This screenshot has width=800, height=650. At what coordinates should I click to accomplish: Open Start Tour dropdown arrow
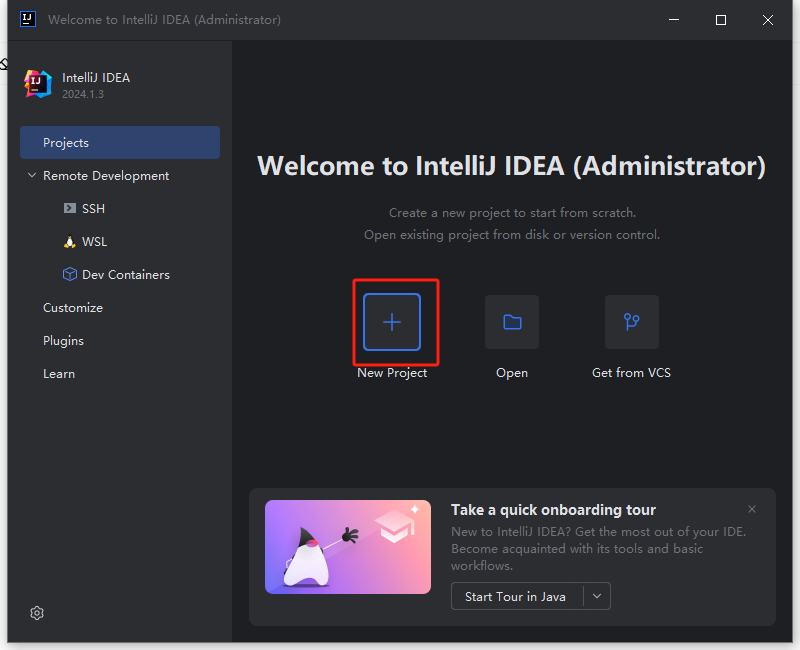tap(597, 596)
